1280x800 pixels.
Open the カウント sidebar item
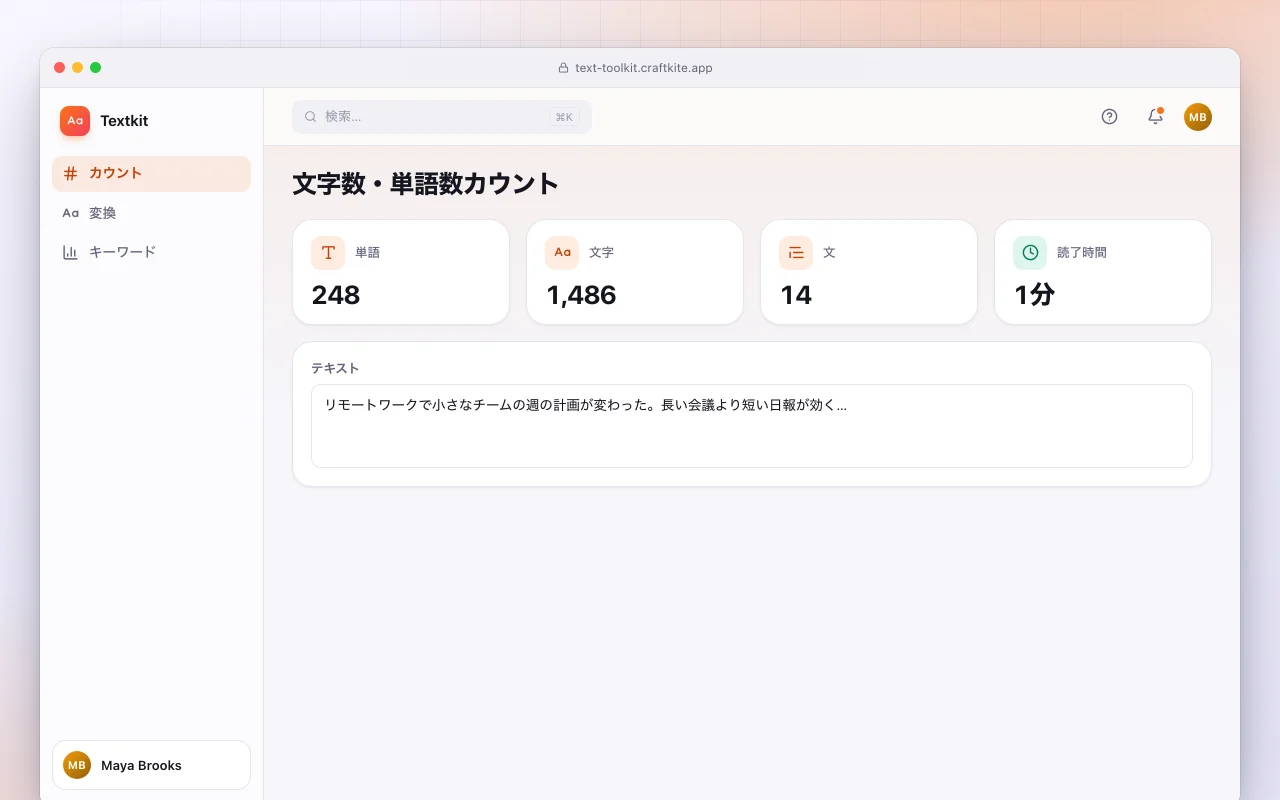151,173
